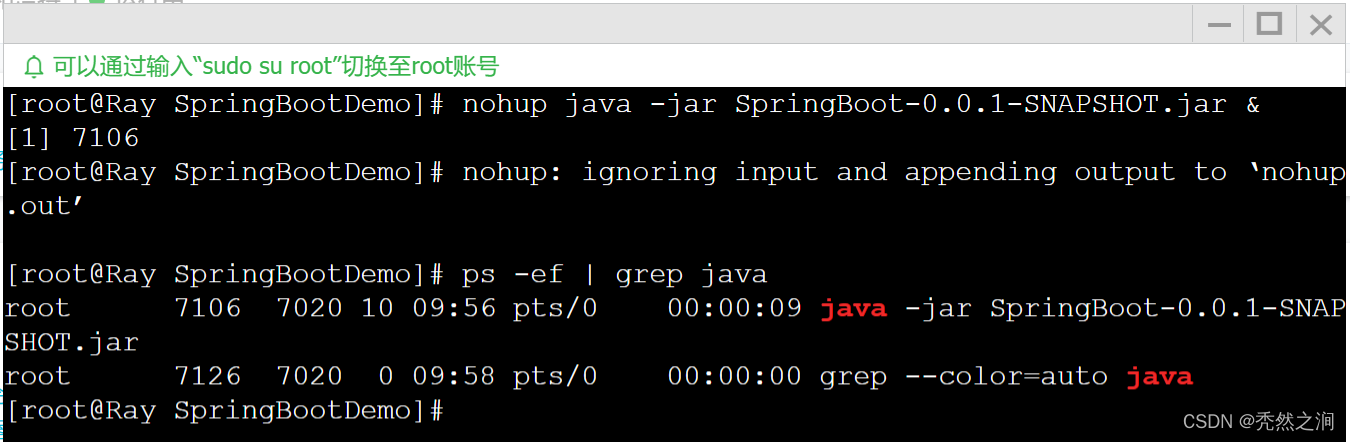Close the terminal window
The width and height of the screenshot is (1350, 442).
pos(1321,24)
